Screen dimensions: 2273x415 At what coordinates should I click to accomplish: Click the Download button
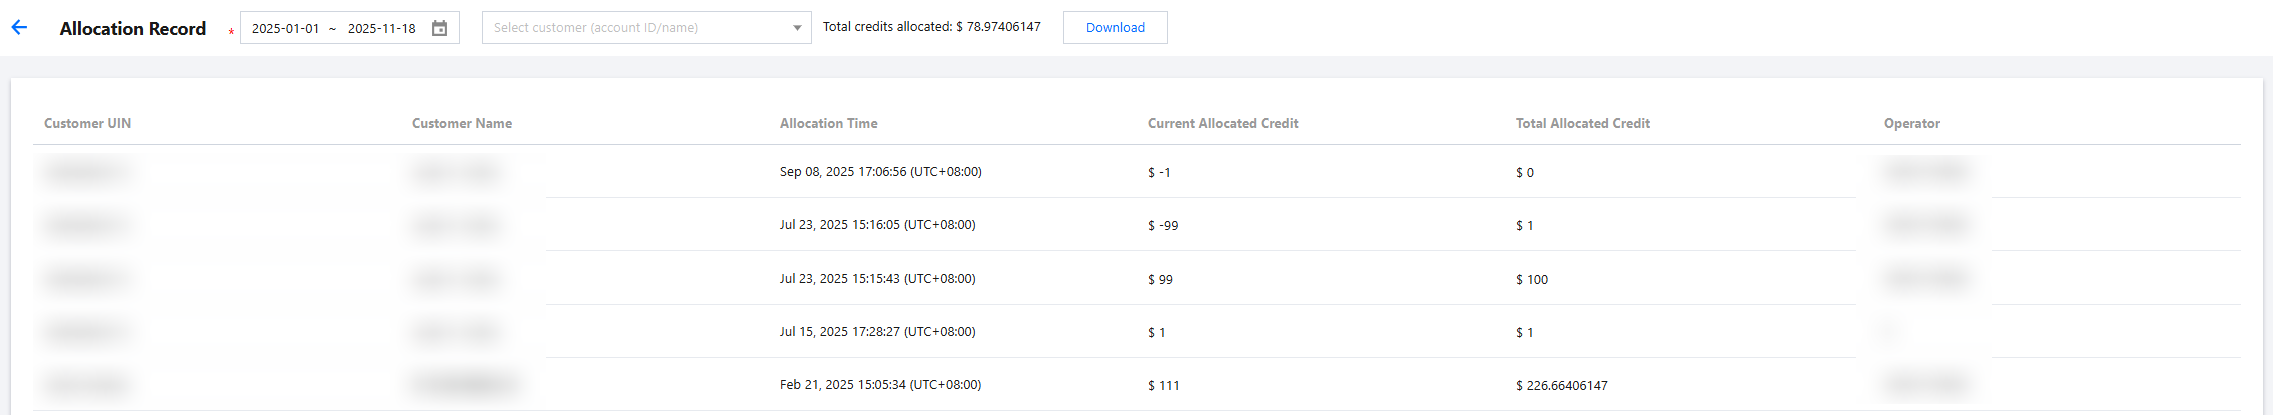(1115, 28)
